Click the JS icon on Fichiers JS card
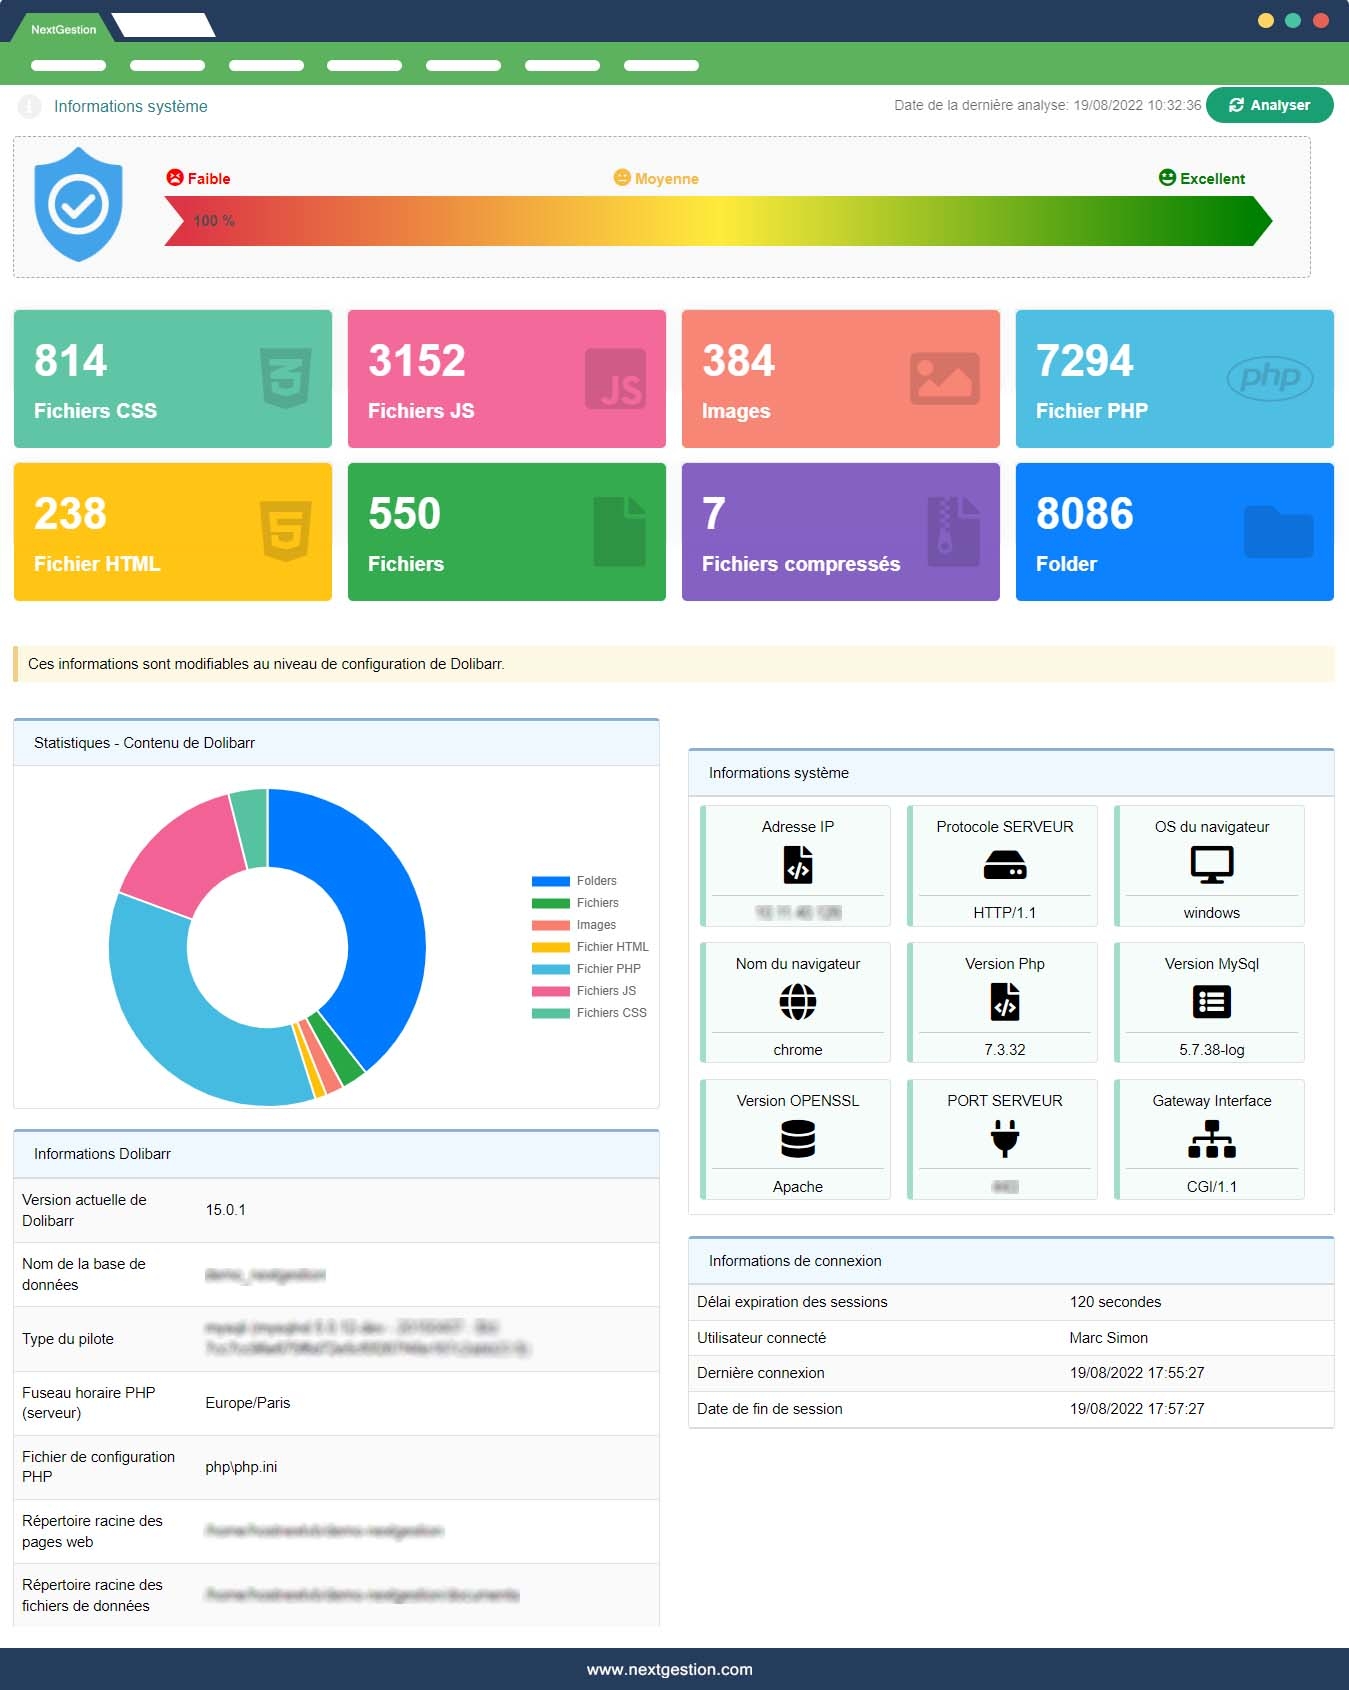Image resolution: width=1349 pixels, height=1690 pixels. (615, 378)
